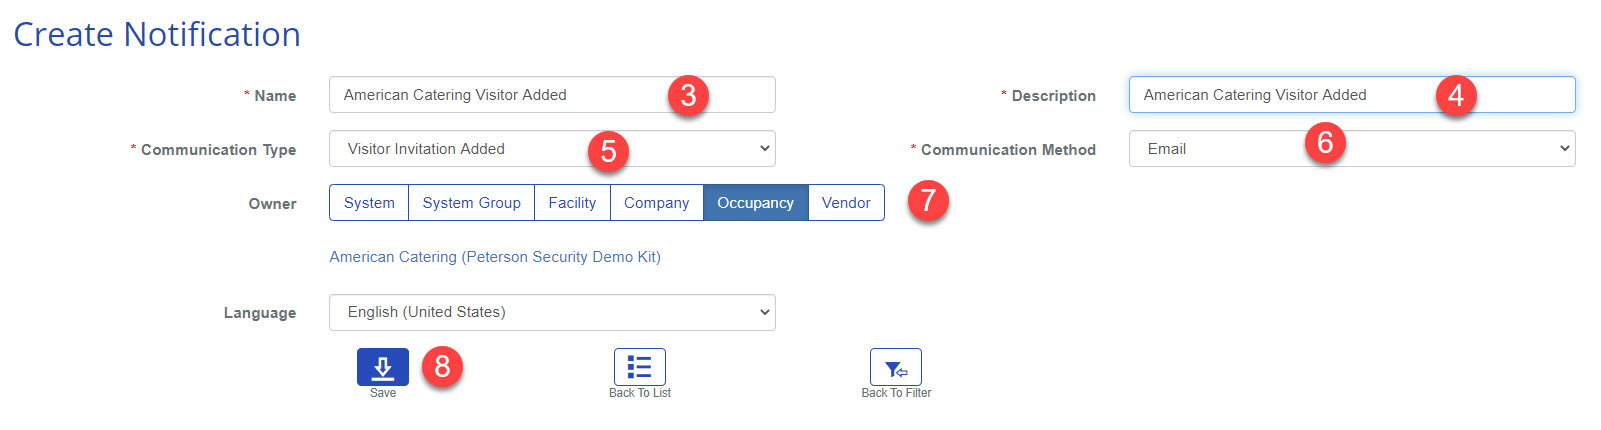
Task: Click the red step 8 marker
Action: (442, 367)
